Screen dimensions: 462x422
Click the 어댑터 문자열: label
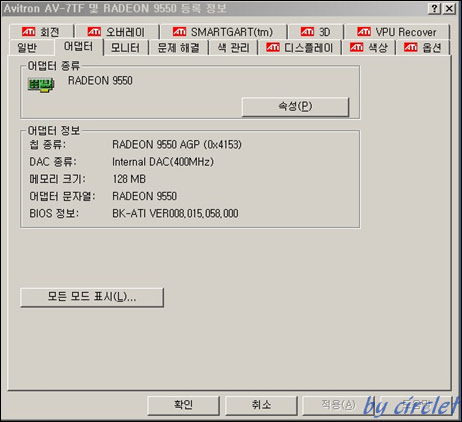pyautogui.click(x=62, y=196)
